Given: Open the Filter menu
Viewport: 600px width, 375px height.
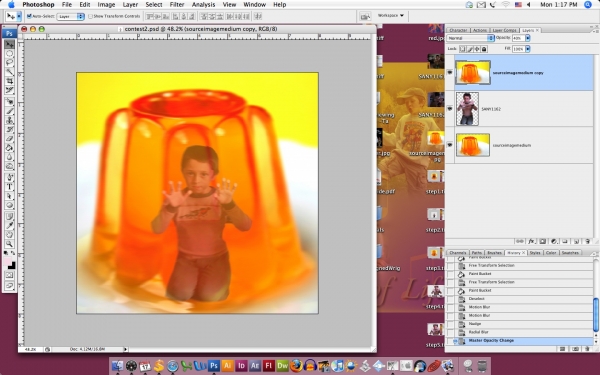Looking at the screenshot, I should (177, 5).
